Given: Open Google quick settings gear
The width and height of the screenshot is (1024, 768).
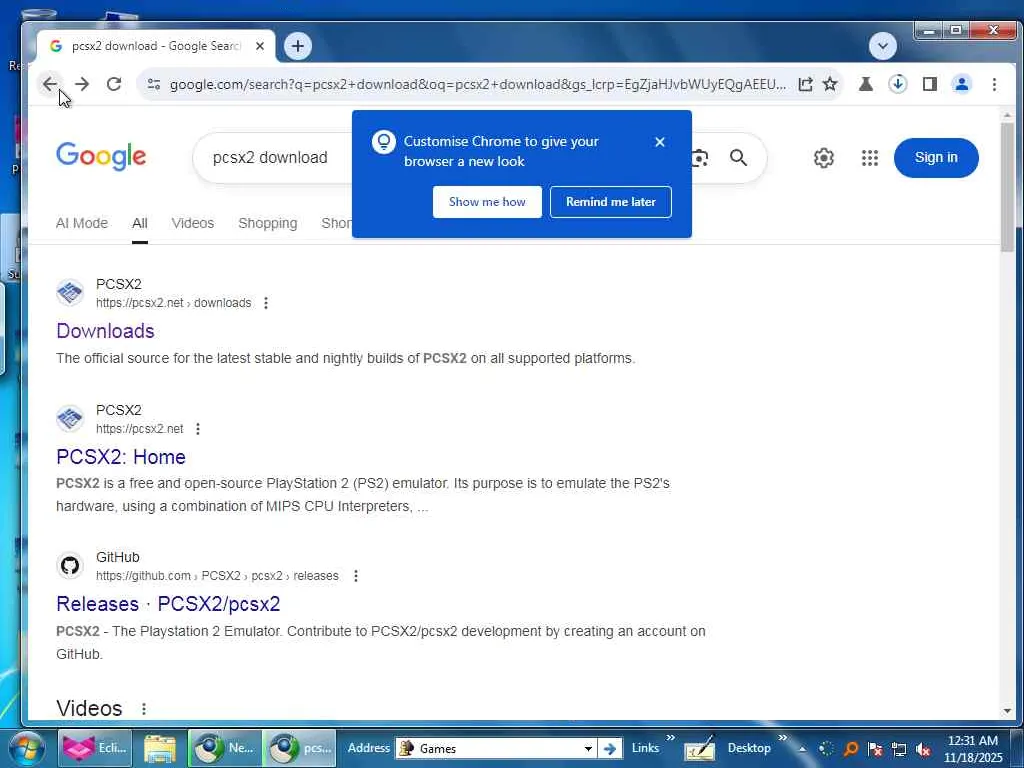Looking at the screenshot, I should click(824, 157).
